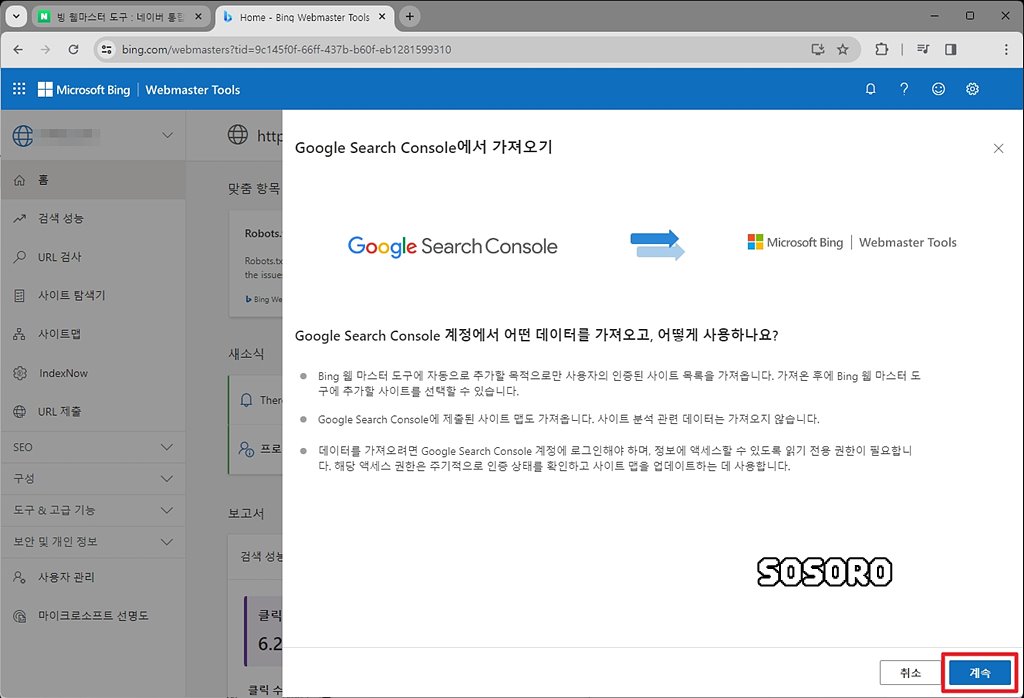Image resolution: width=1024 pixels, height=698 pixels.
Task: Open 사이트 탐색기 in the sidebar
Action: [93, 295]
